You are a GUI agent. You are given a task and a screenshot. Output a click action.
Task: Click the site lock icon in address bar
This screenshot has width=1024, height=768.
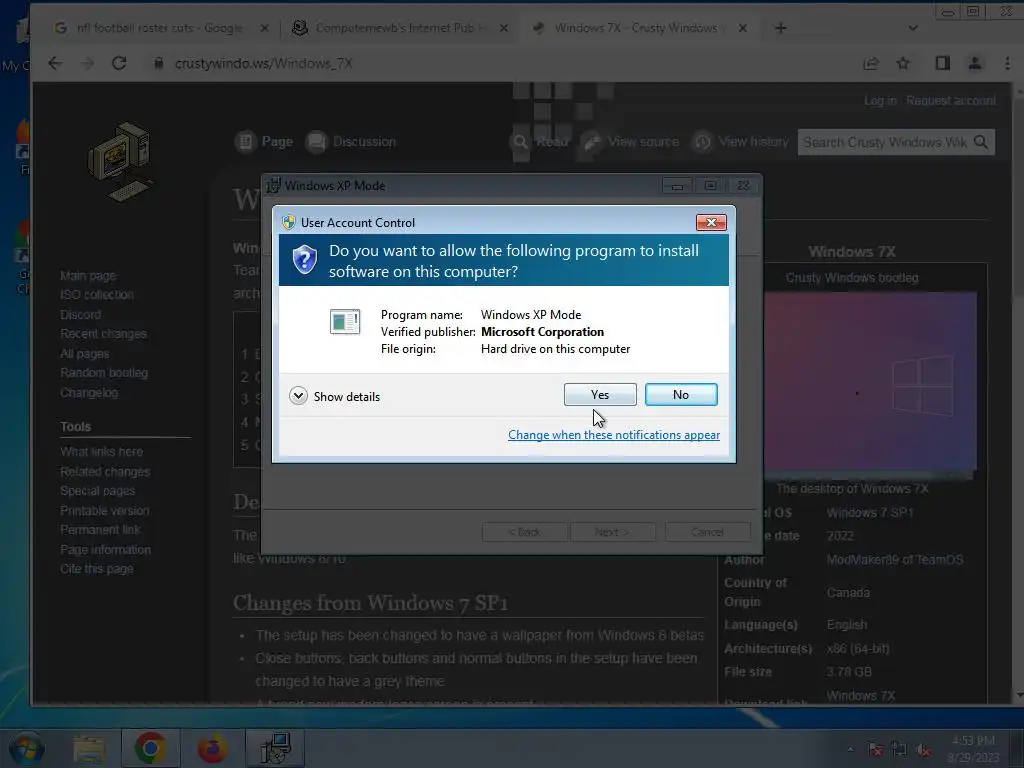coord(158,63)
